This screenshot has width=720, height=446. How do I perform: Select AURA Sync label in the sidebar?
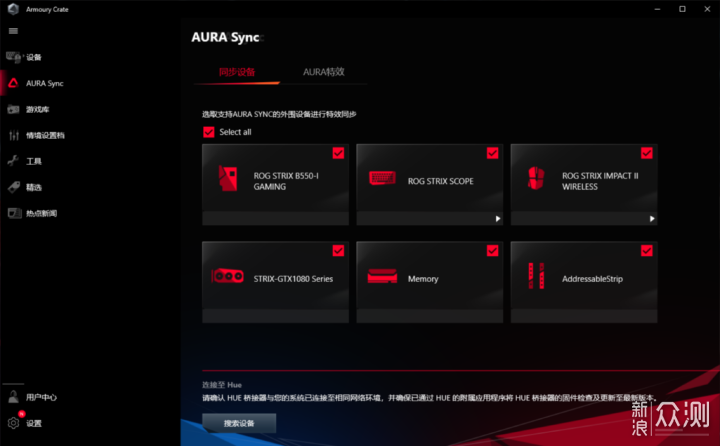pyautogui.click(x=45, y=83)
